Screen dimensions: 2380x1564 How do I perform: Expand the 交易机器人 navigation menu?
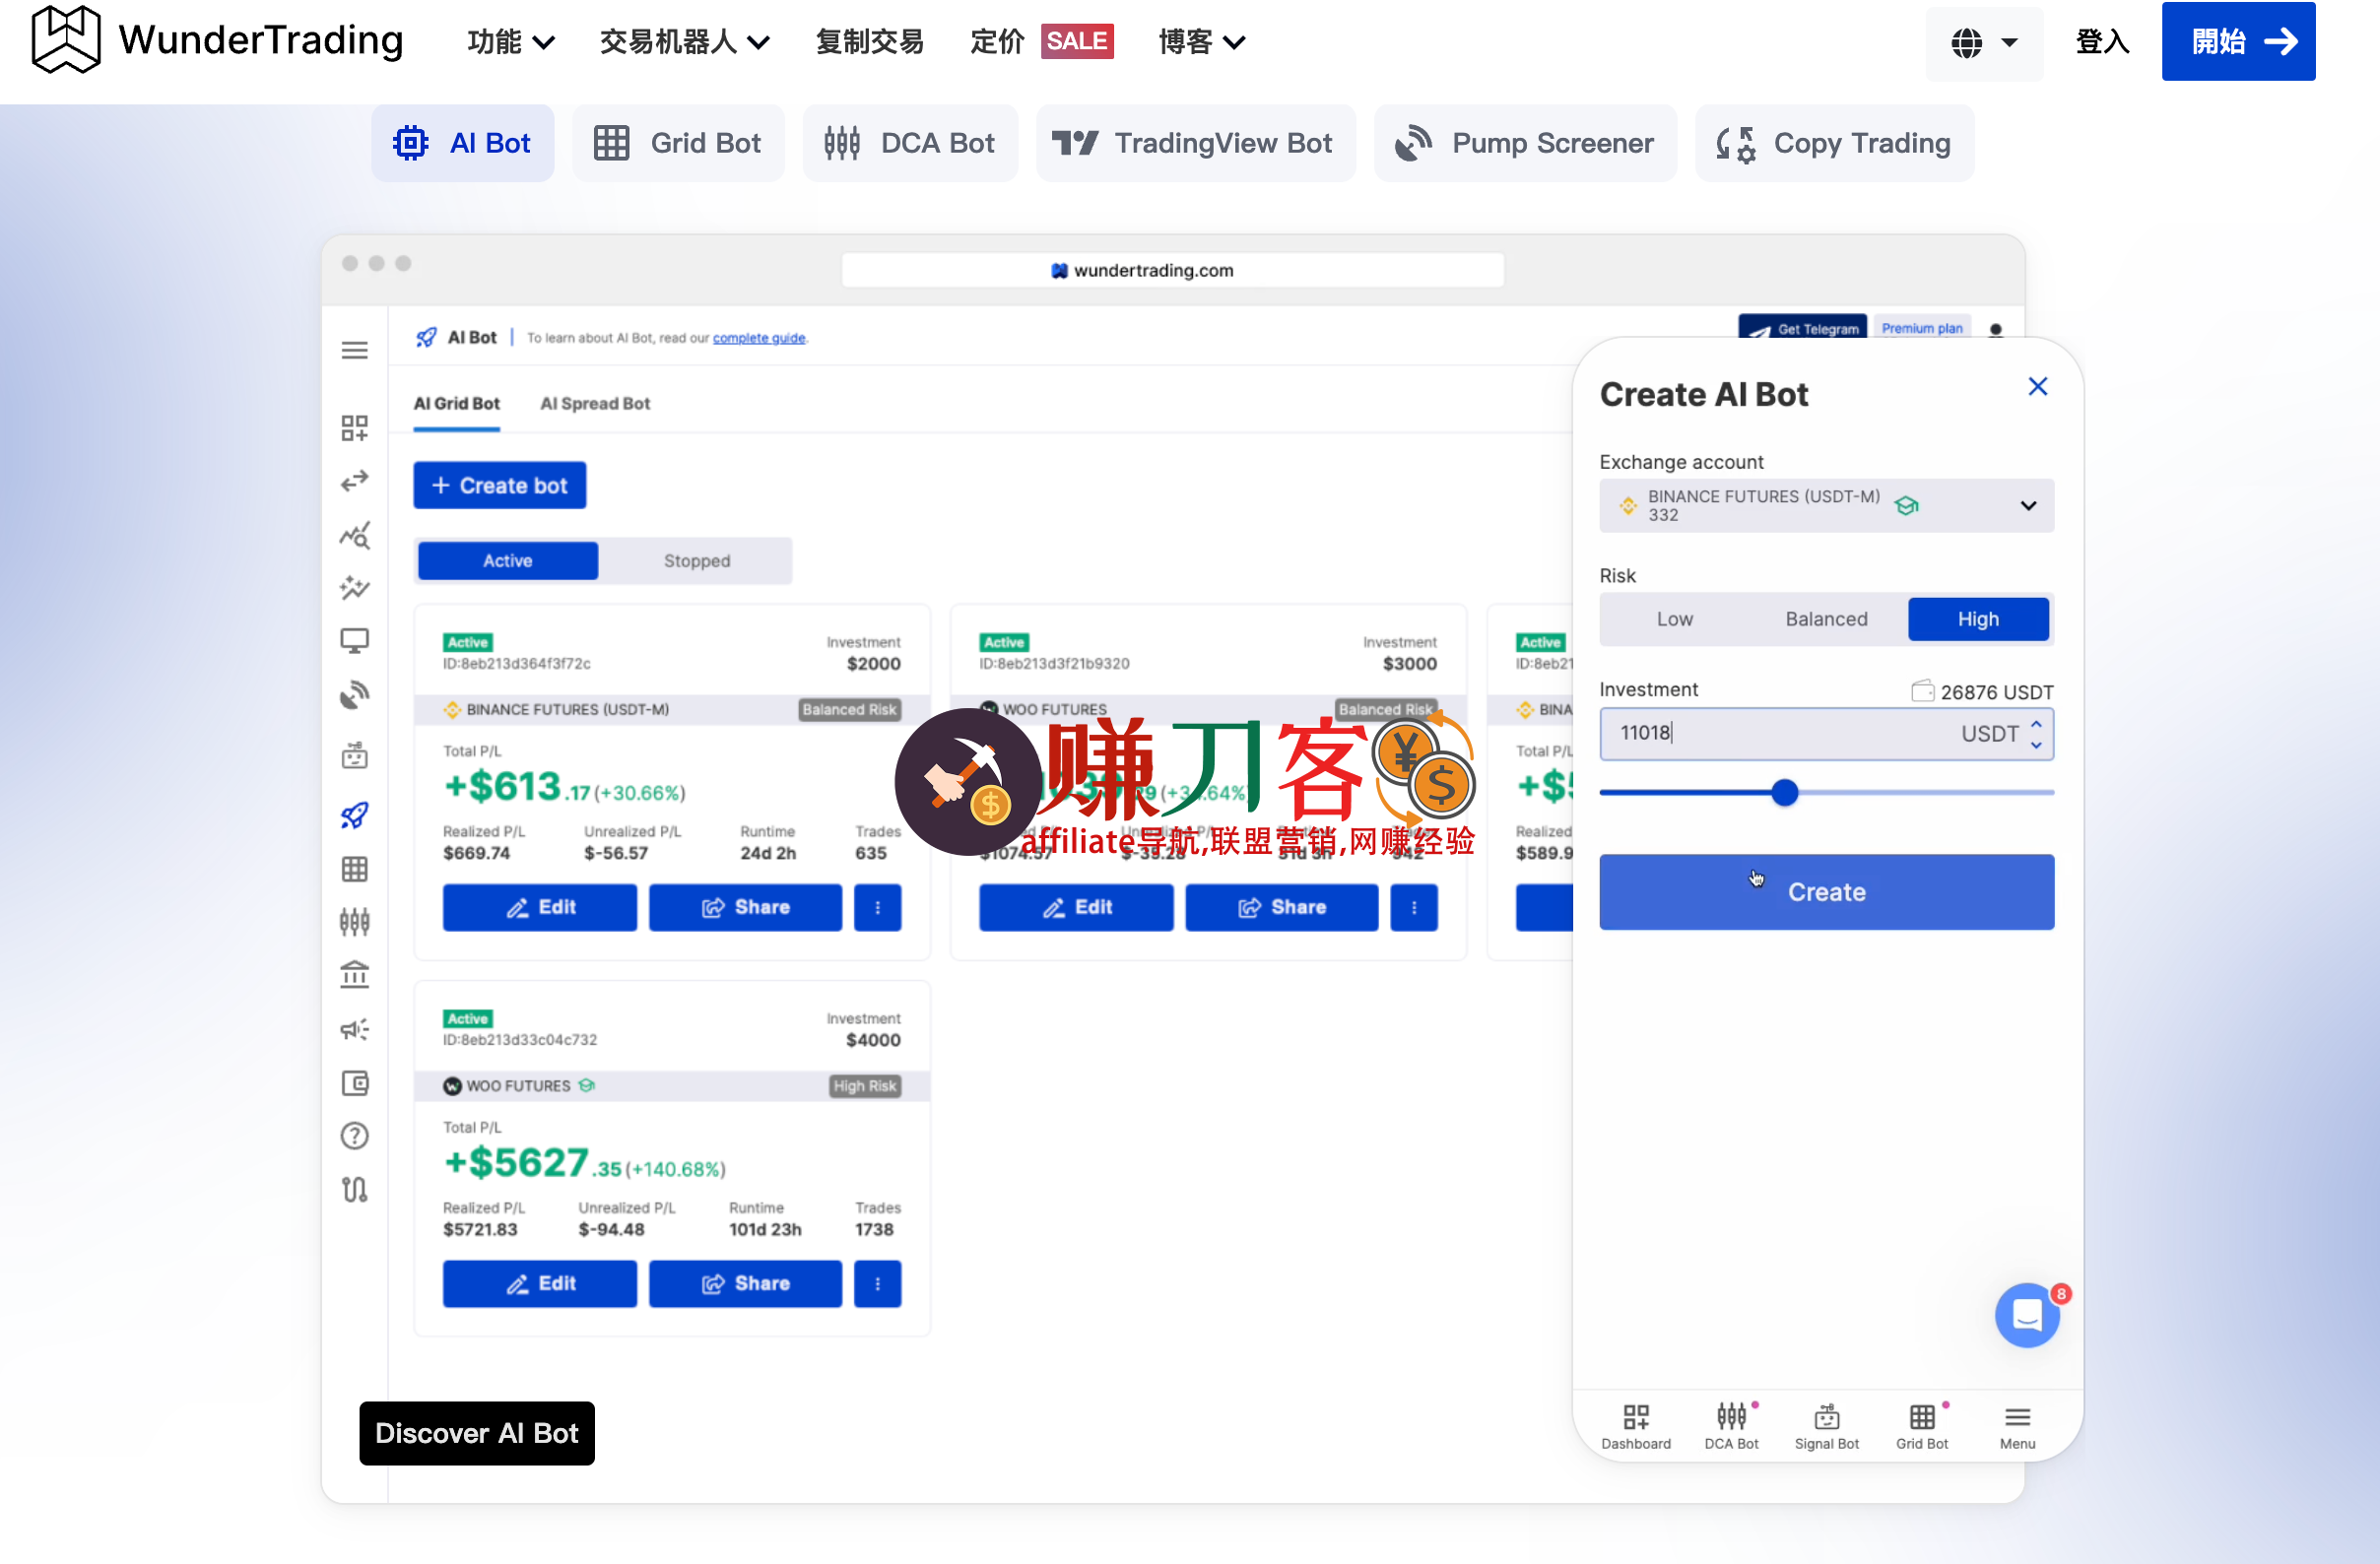coord(684,42)
